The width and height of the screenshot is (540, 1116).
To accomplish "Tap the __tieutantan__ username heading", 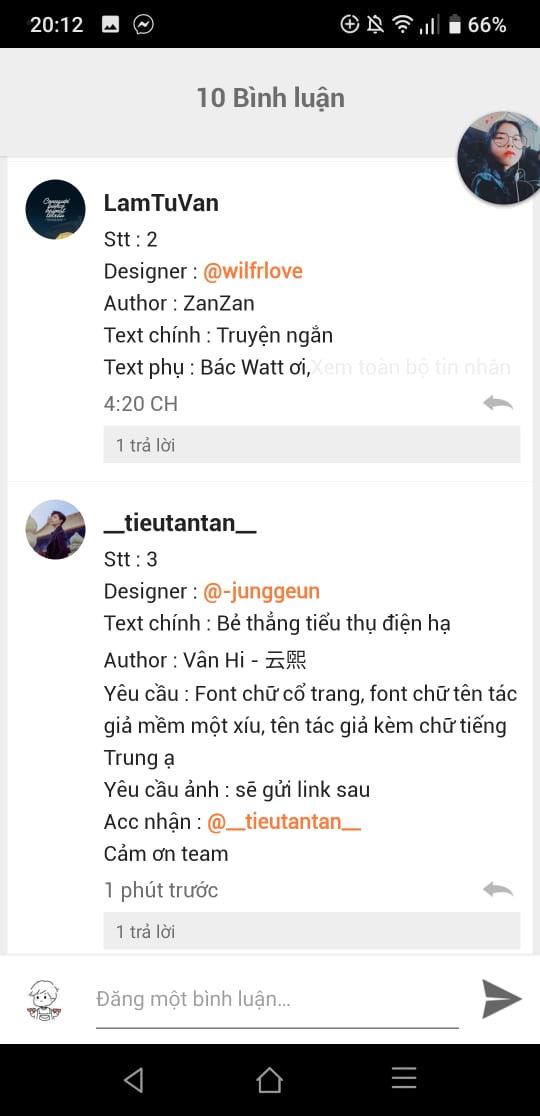I will [x=180, y=523].
